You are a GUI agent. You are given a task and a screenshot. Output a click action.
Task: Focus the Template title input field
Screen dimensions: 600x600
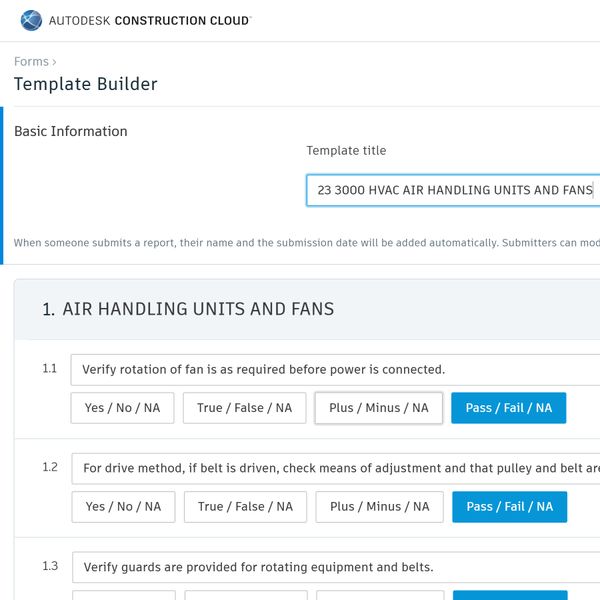coord(452,189)
